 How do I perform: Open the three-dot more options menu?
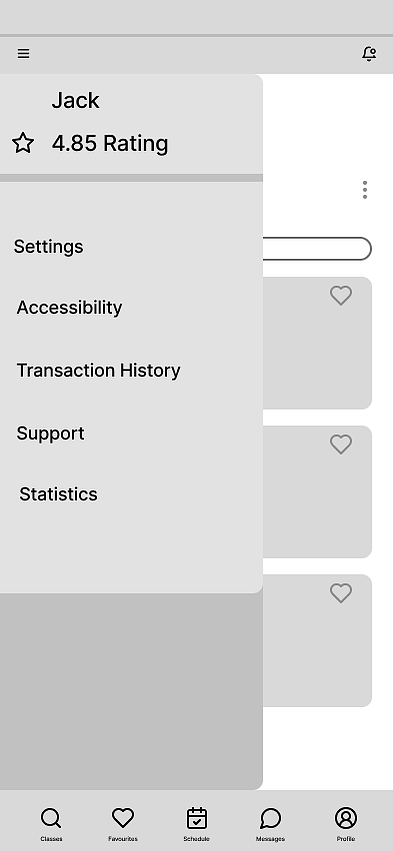coord(365,190)
